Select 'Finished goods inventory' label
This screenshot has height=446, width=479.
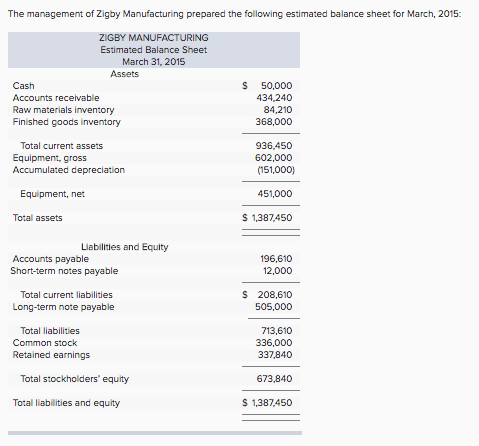coord(67,122)
